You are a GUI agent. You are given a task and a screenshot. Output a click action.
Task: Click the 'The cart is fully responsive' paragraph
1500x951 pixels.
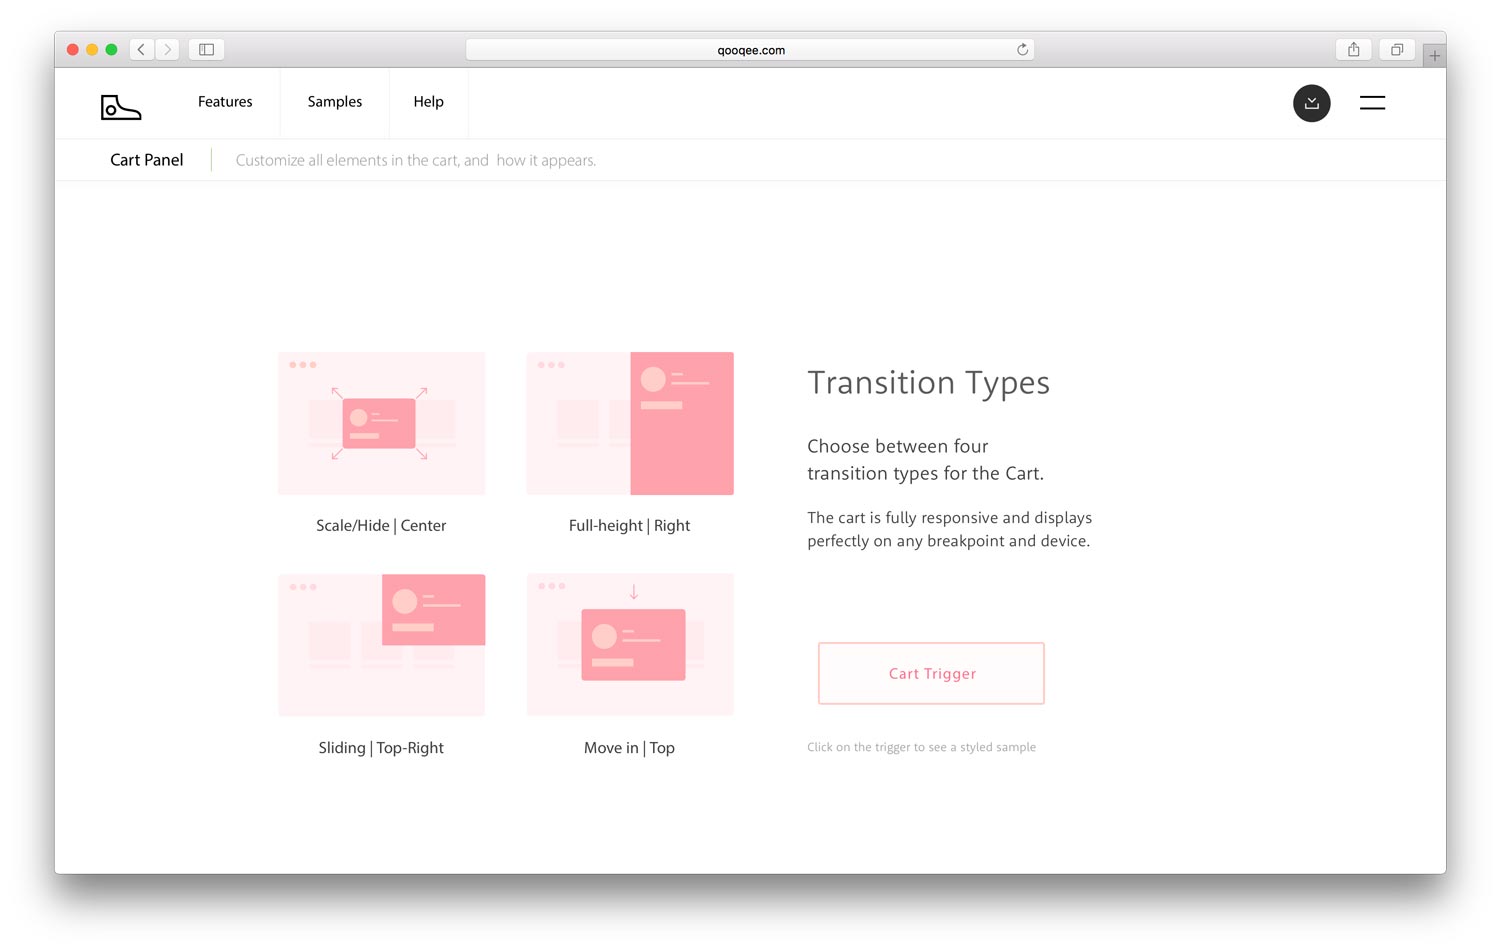[949, 529]
